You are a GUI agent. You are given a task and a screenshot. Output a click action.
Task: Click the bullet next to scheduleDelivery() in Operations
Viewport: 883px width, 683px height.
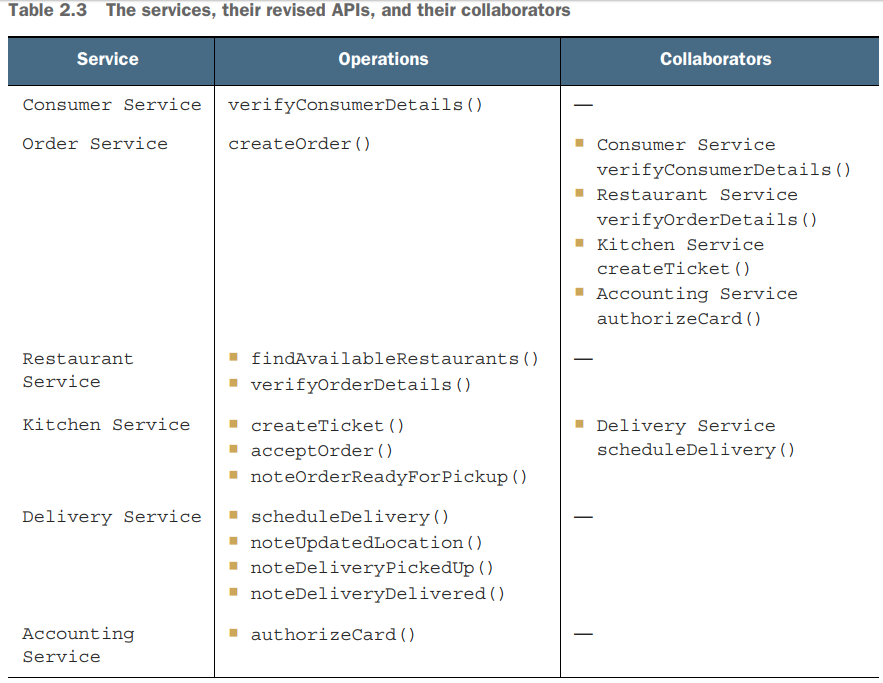[233, 516]
